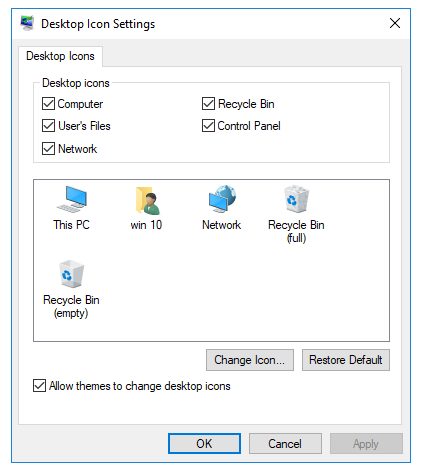Toggle the Network checkbox
447x476 pixels.
point(48,149)
